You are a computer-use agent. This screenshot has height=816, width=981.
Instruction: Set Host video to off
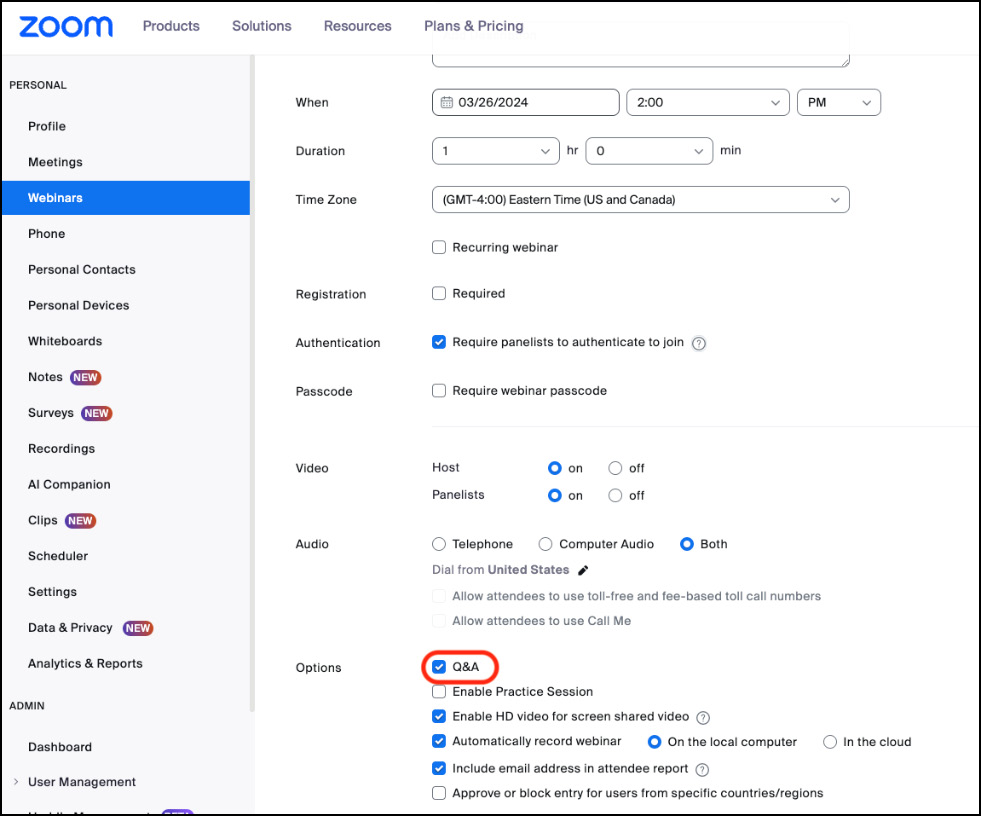click(616, 469)
